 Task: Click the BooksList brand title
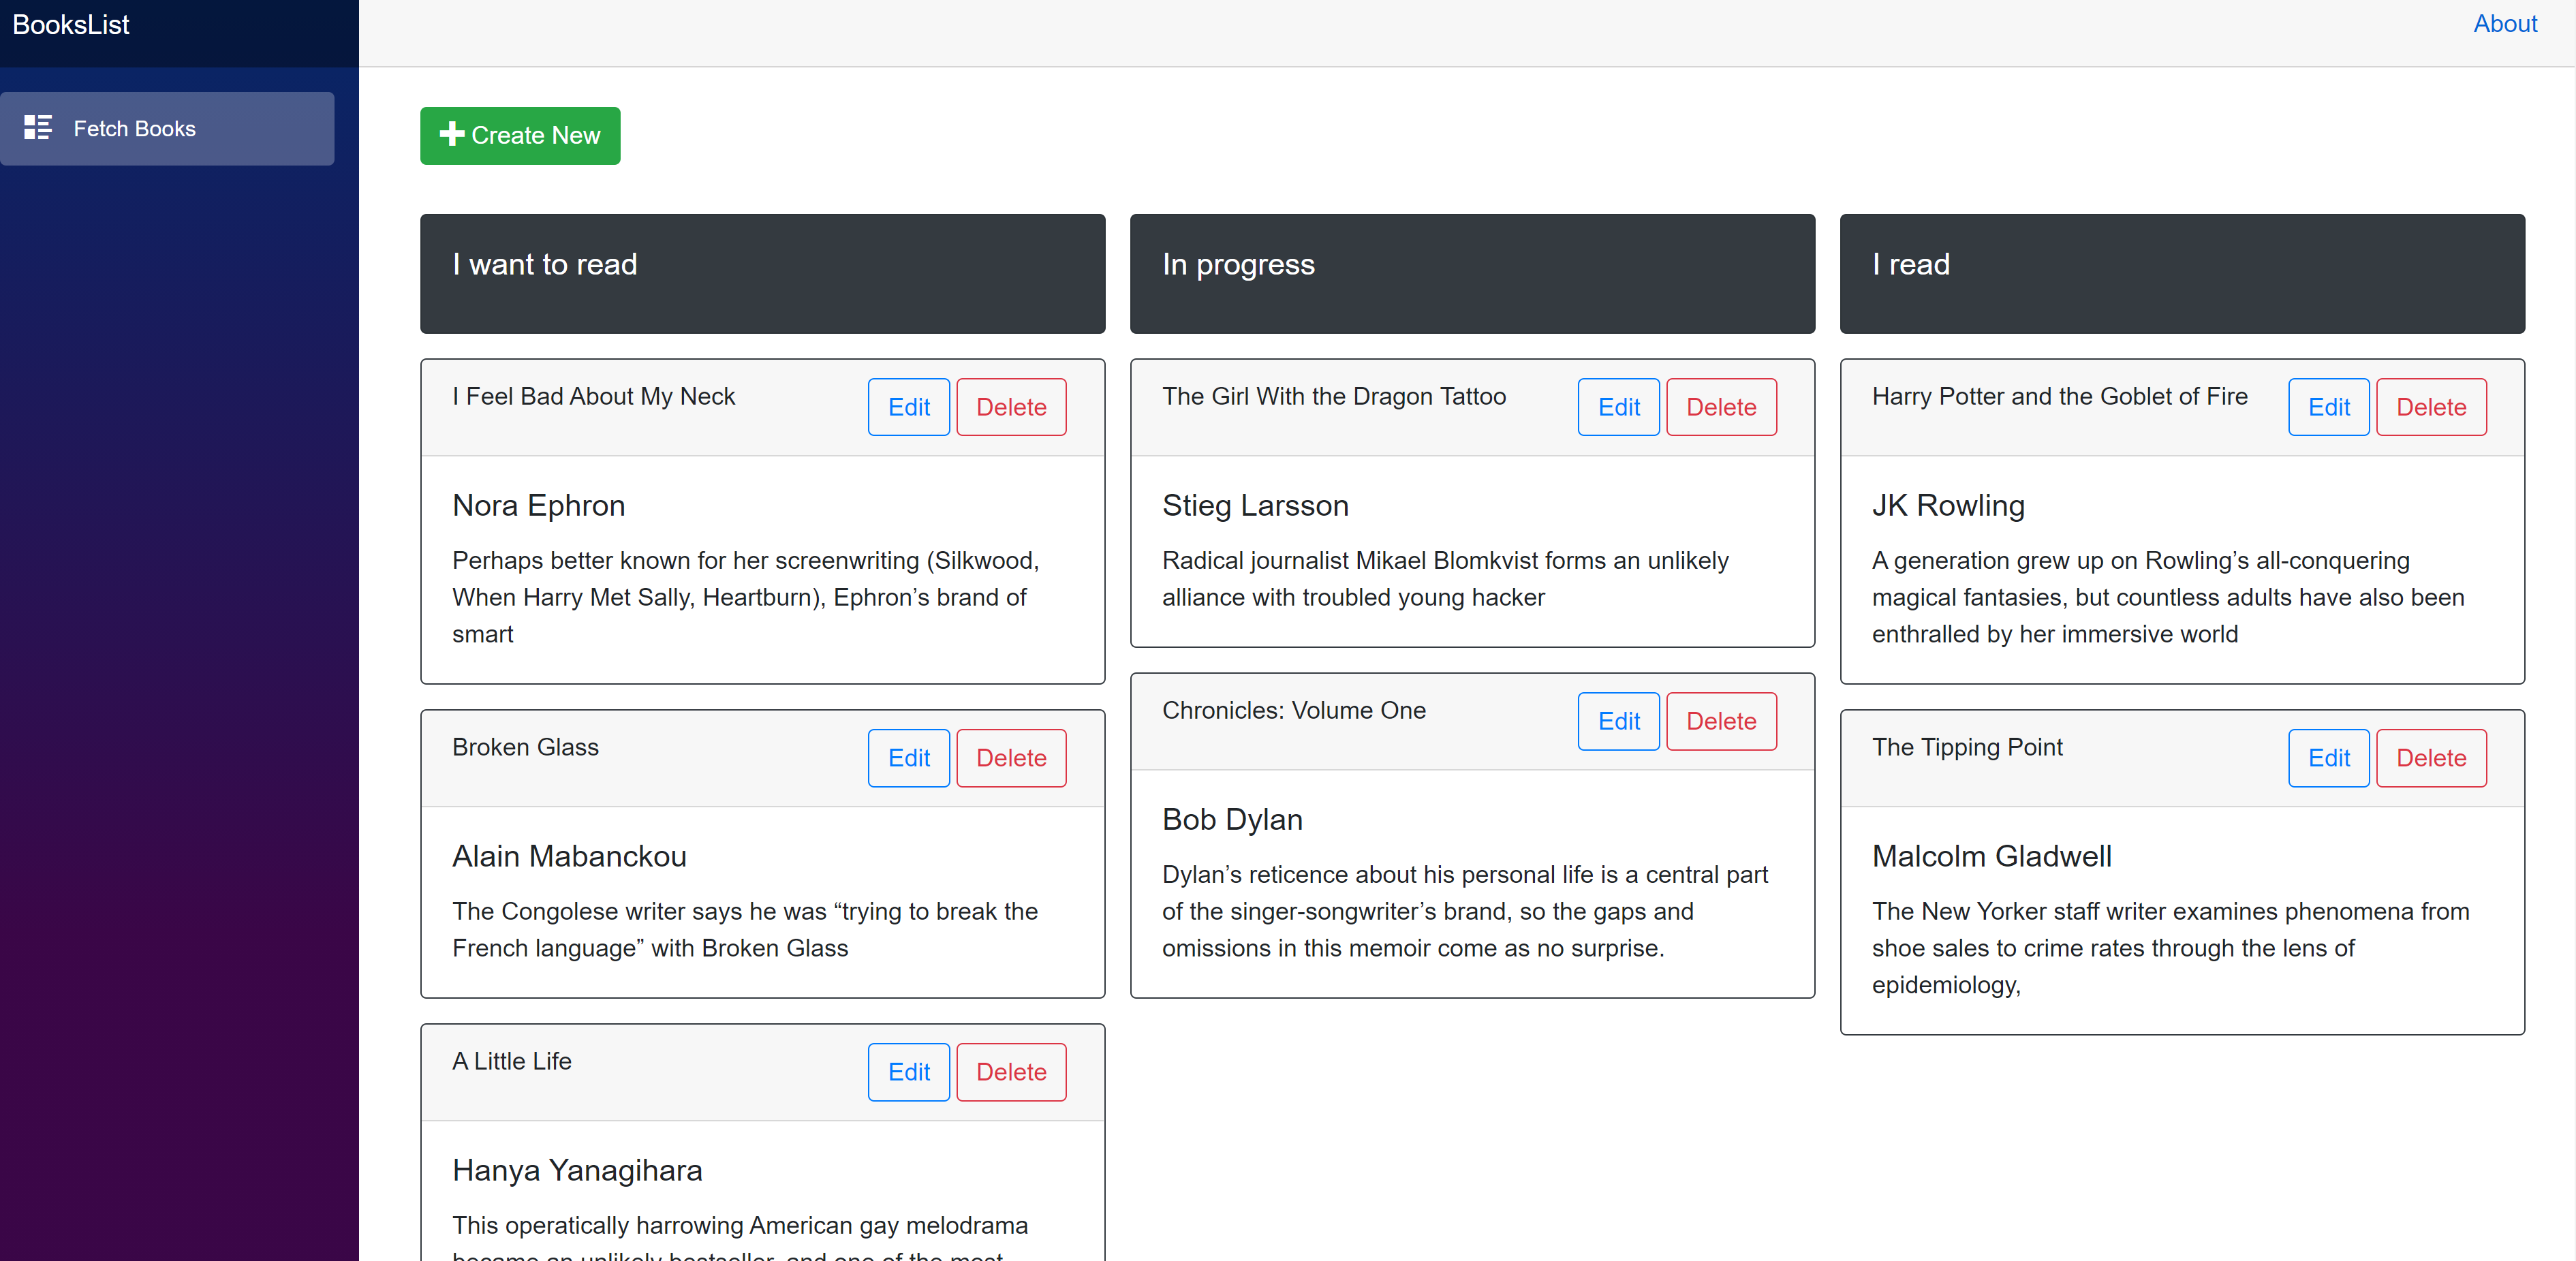[x=71, y=25]
